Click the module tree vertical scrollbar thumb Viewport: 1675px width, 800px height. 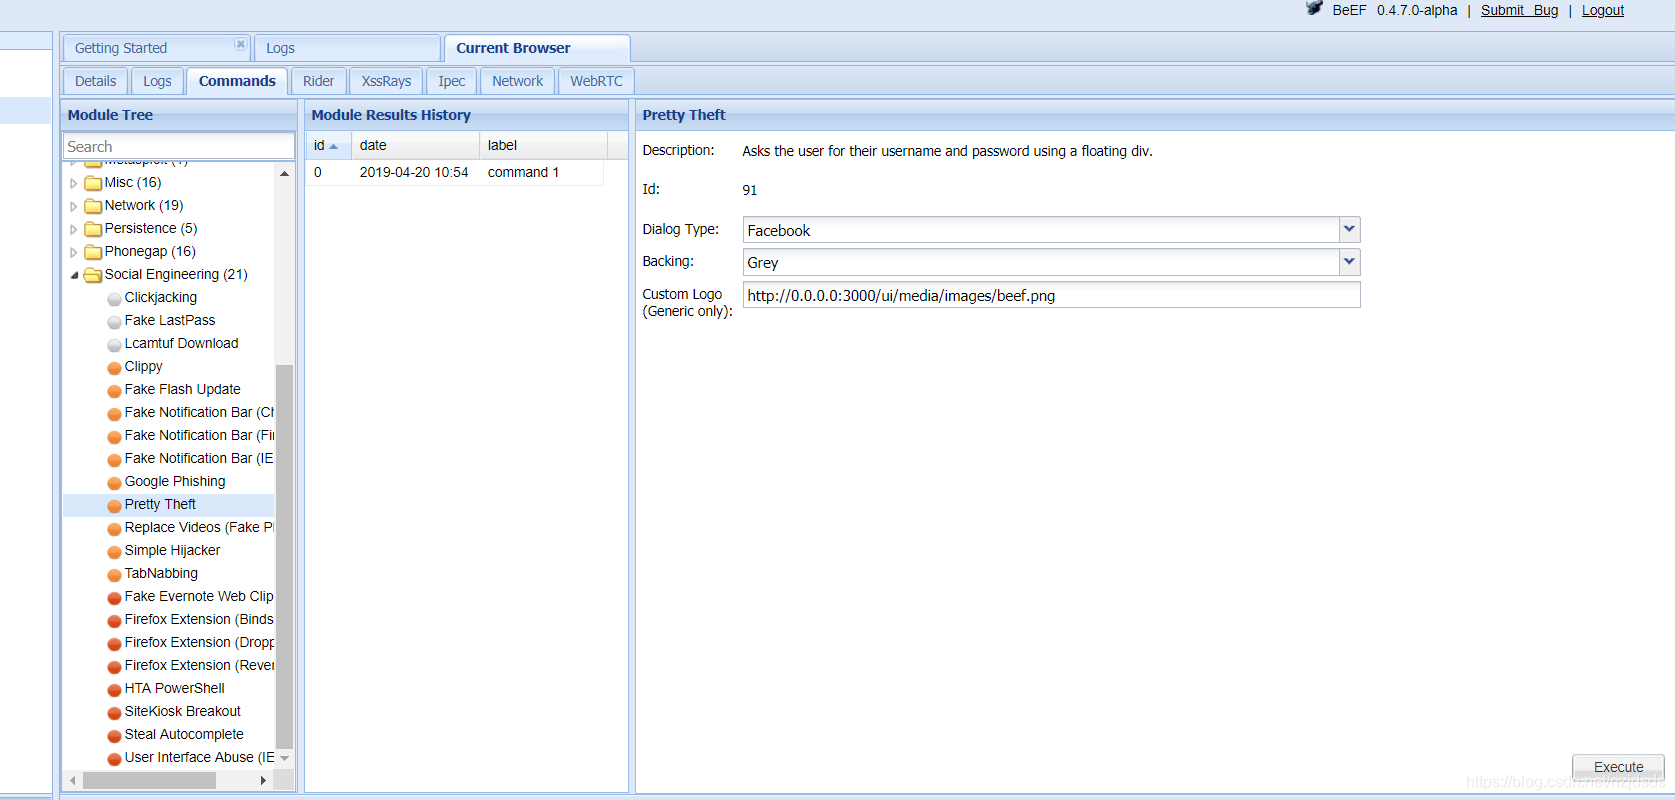point(284,556)
